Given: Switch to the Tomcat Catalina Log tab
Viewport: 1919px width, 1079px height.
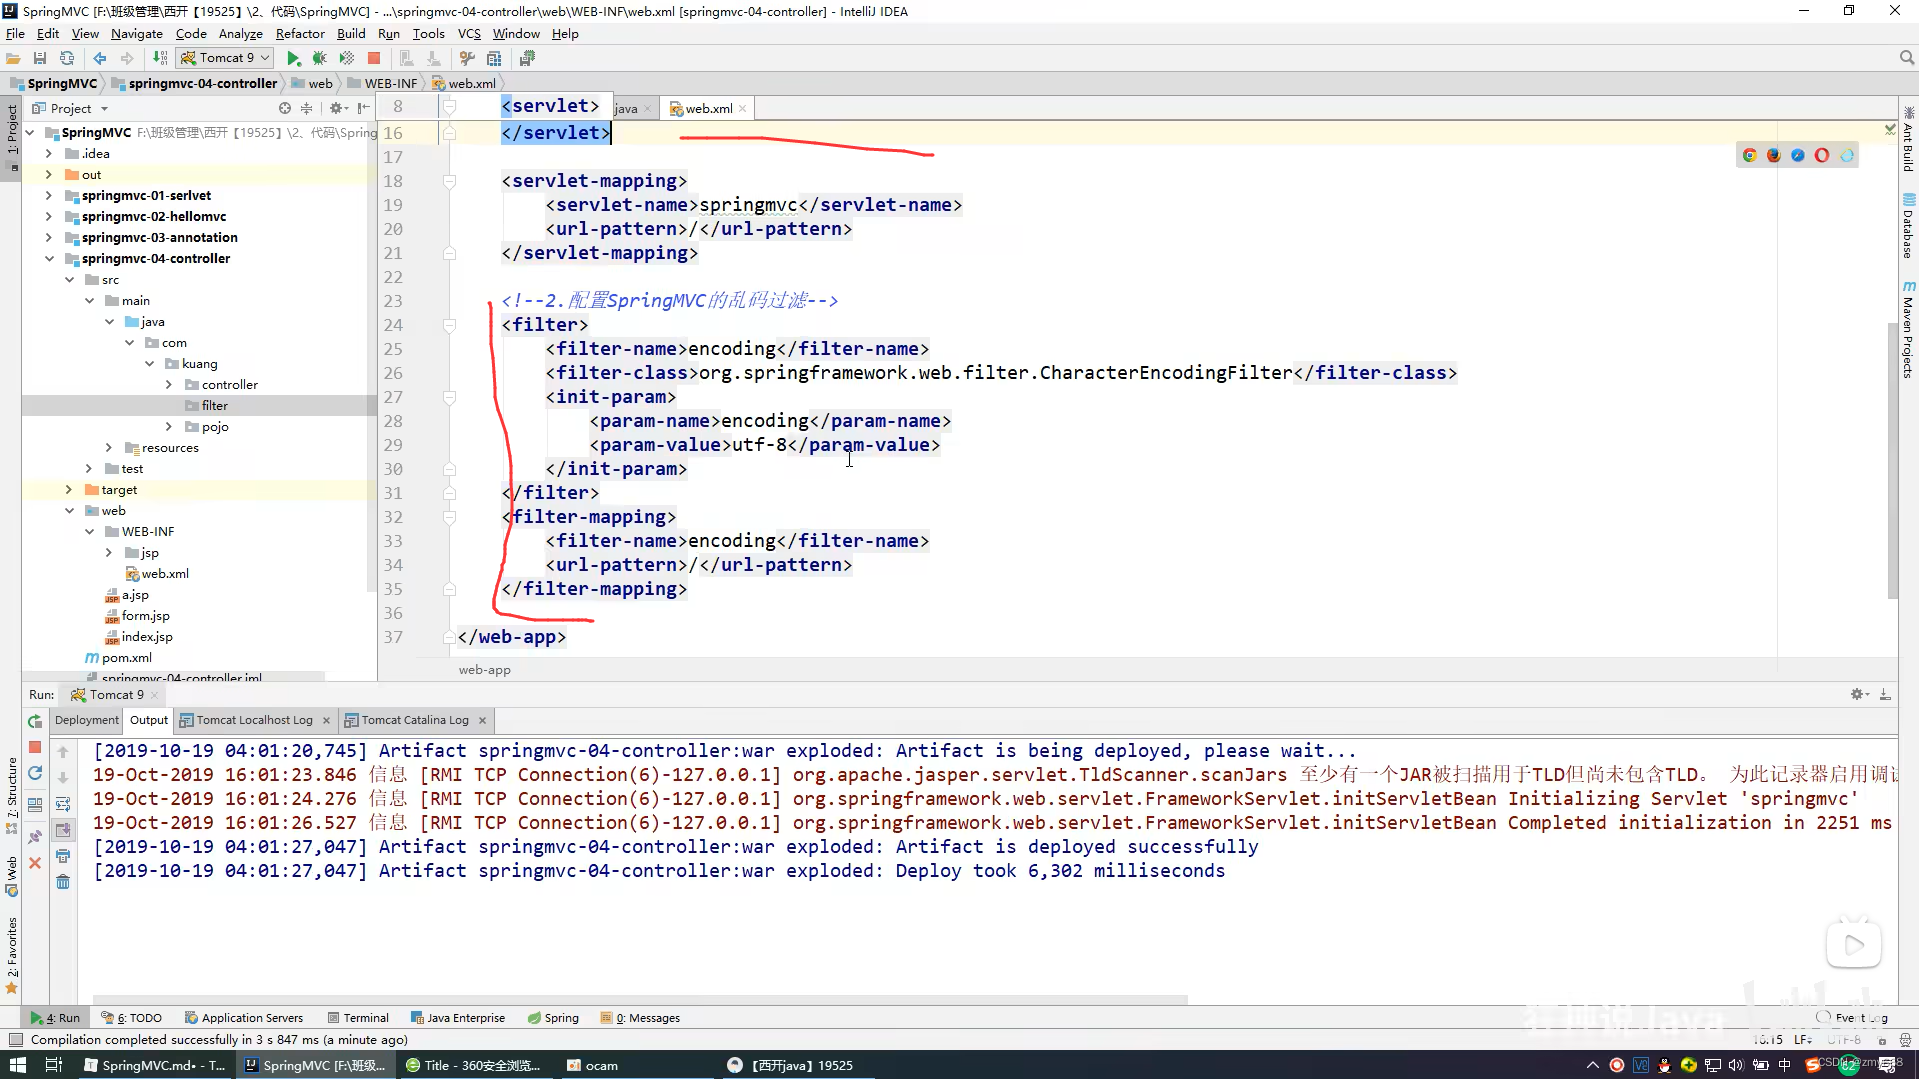Looking at the screenshot, I should pos(414,720).
